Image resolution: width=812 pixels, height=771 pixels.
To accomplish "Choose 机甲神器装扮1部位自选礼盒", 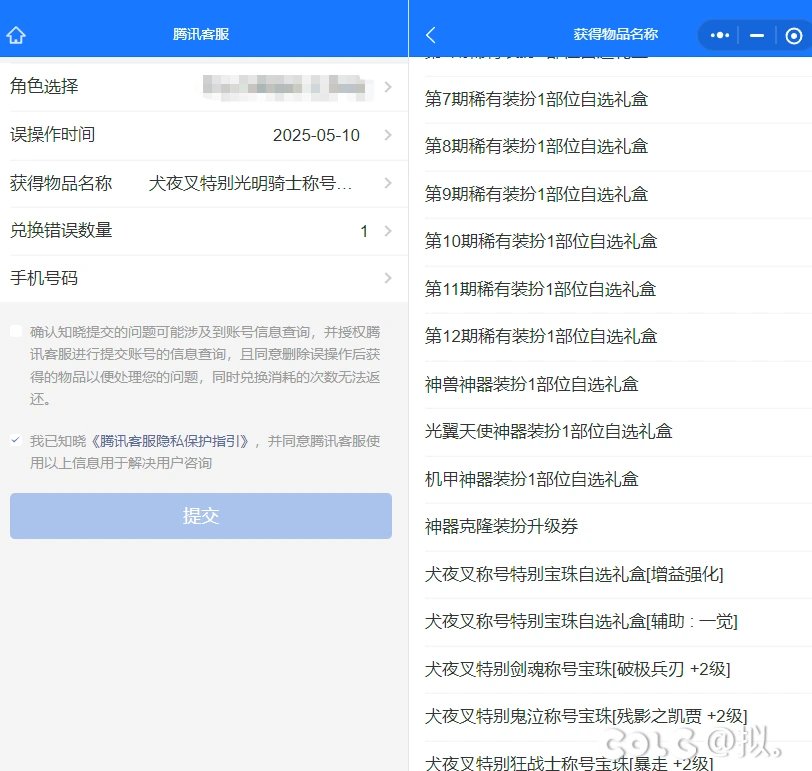I will [532, 479].
